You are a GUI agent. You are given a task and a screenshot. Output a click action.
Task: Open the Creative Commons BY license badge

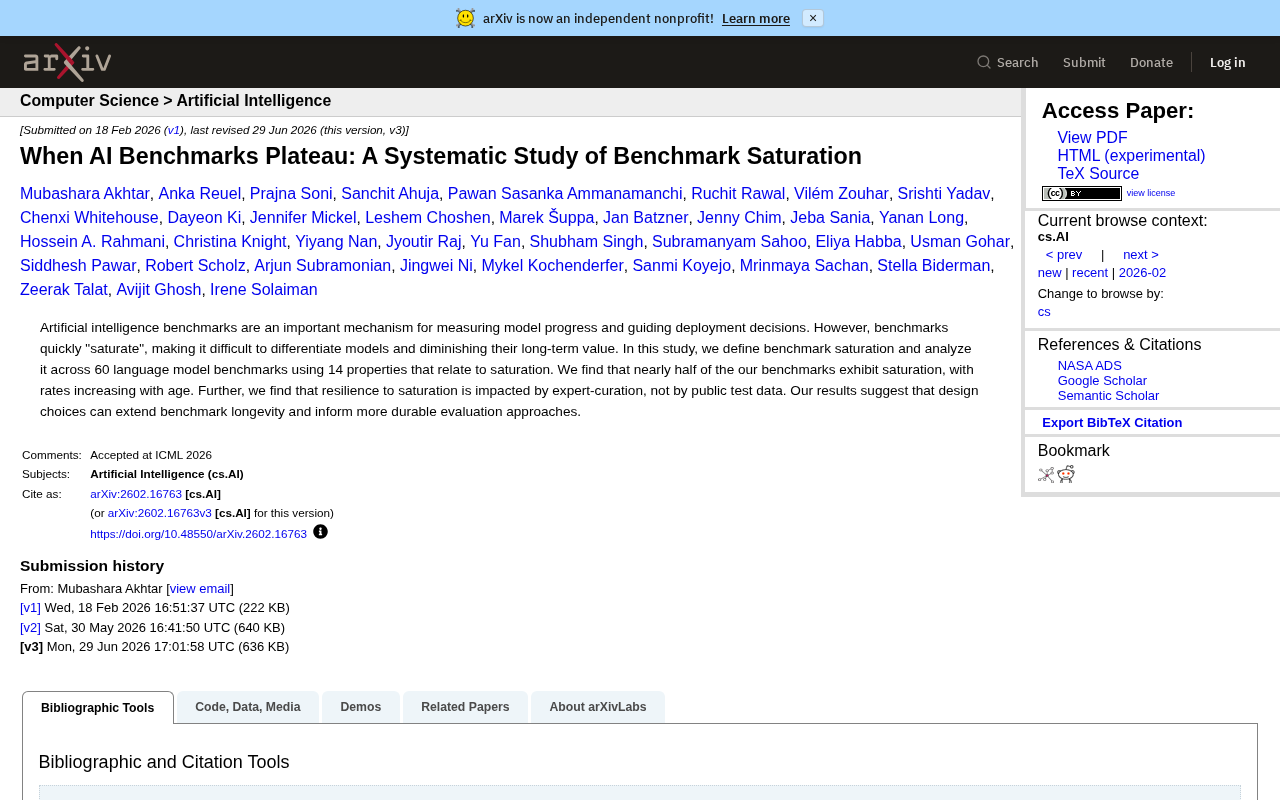tap(1082, 193)
